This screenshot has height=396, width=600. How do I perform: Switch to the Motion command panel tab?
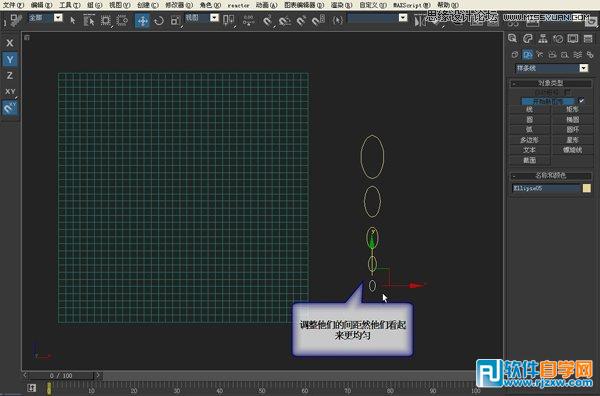(x=558, y=38)
